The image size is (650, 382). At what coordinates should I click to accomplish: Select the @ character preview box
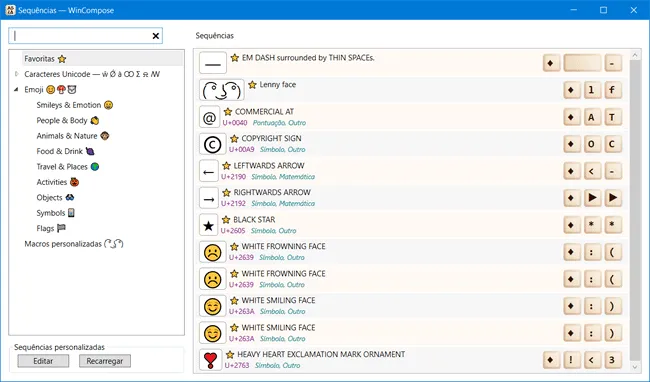209,118
